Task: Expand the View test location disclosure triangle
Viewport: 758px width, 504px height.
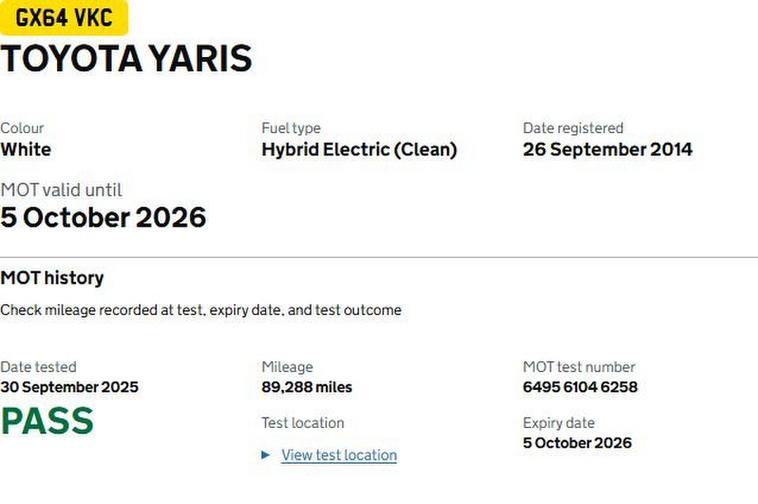Action: click(266, 455)
